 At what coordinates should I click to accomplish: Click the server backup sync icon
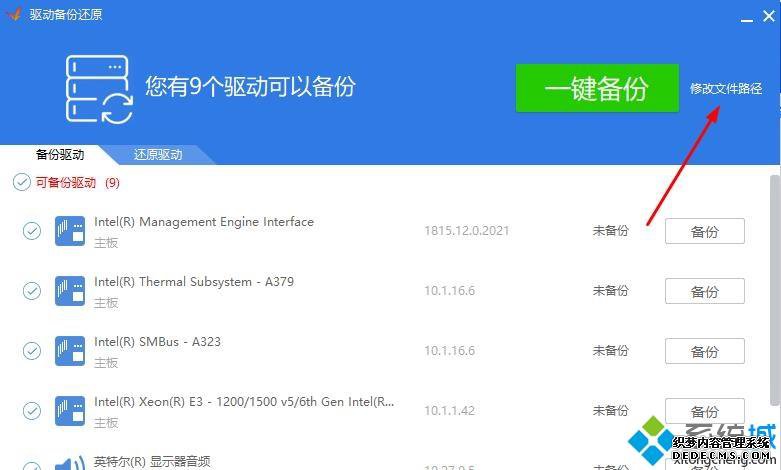tap(99, 89)
